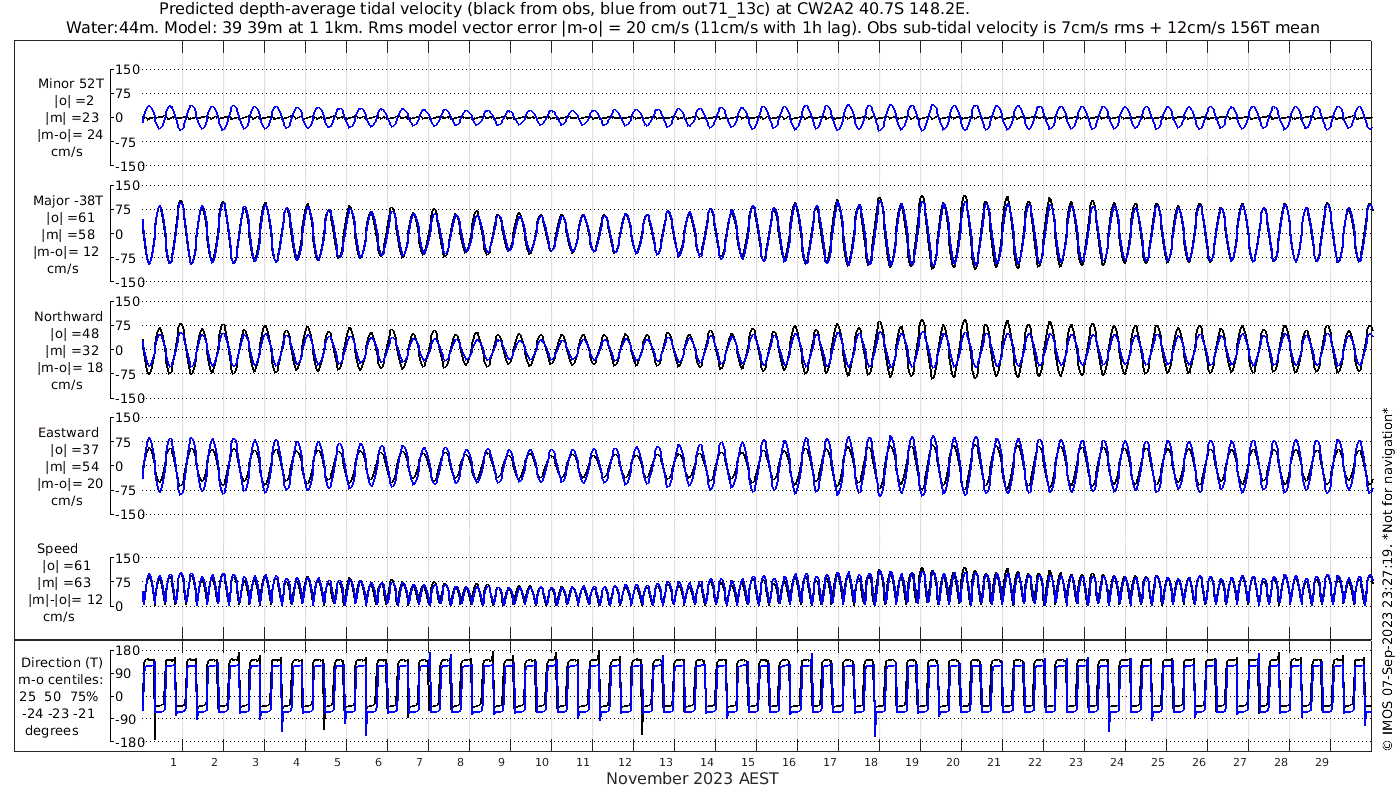Select the '150' tick of the Minor panel
The image size is (1400, 800).
(129, 69)
